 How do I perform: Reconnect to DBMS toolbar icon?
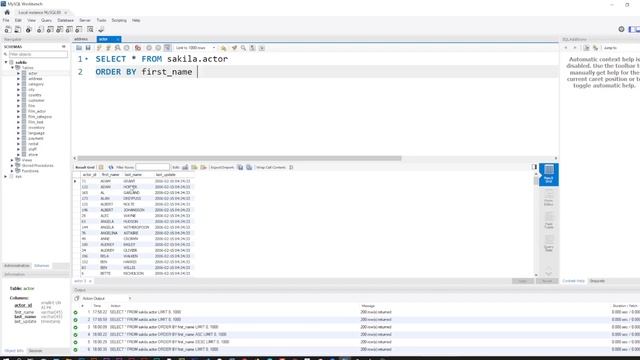(101, 29)
